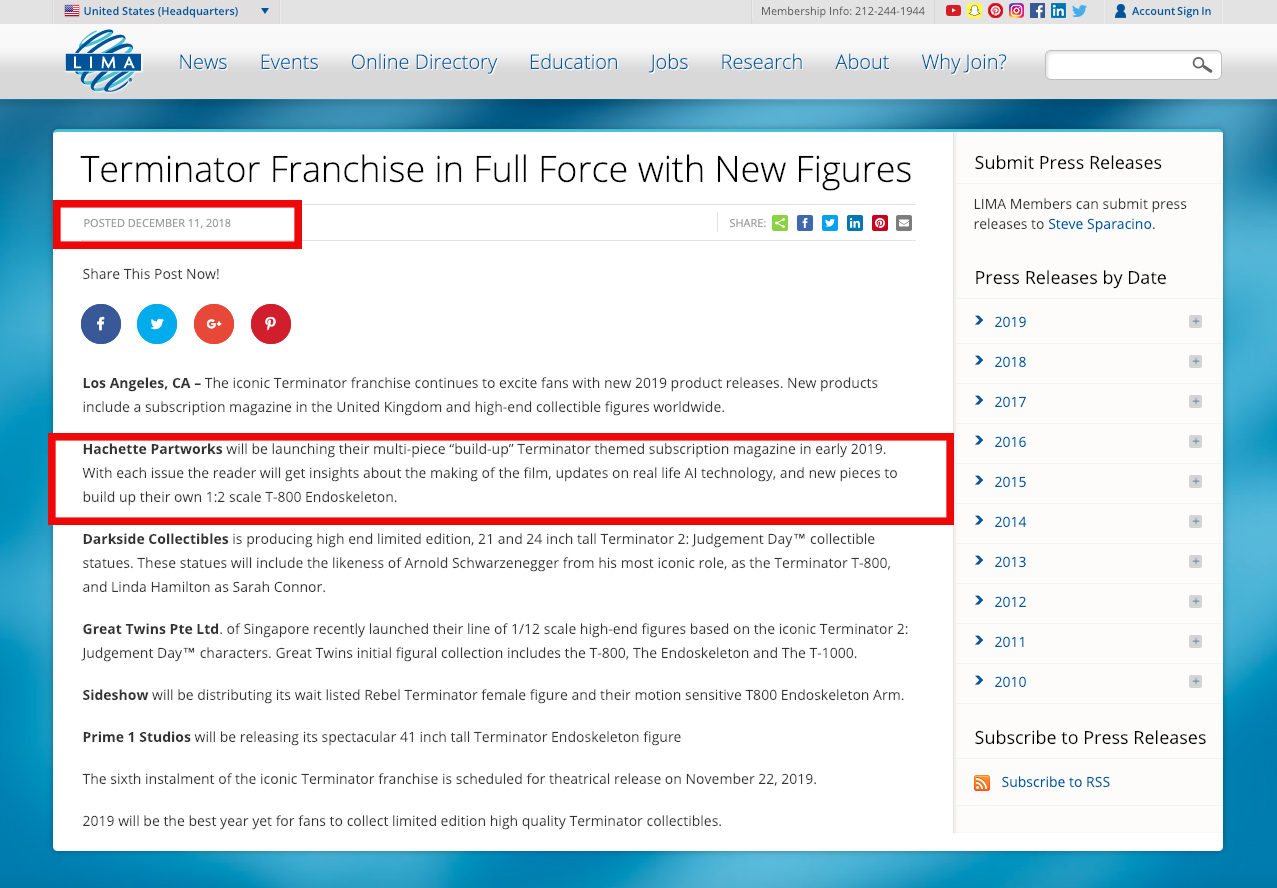Click the magnifier search icon
Viewport: 1277px width, 888px height.
pyautogui.click(x=1201, y=65)
